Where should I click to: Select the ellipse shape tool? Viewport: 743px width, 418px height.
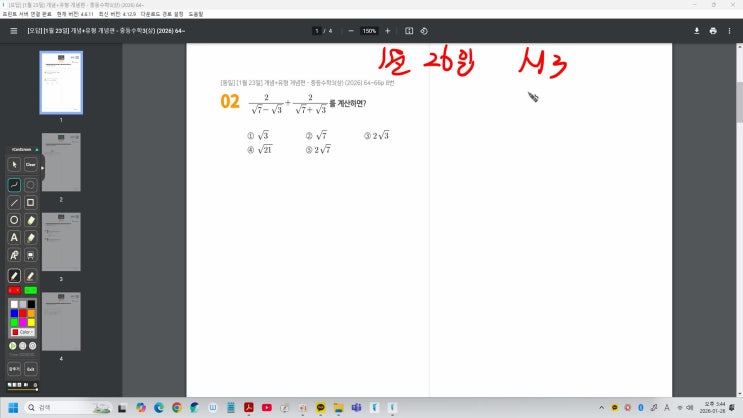click(x=15, y=220)
